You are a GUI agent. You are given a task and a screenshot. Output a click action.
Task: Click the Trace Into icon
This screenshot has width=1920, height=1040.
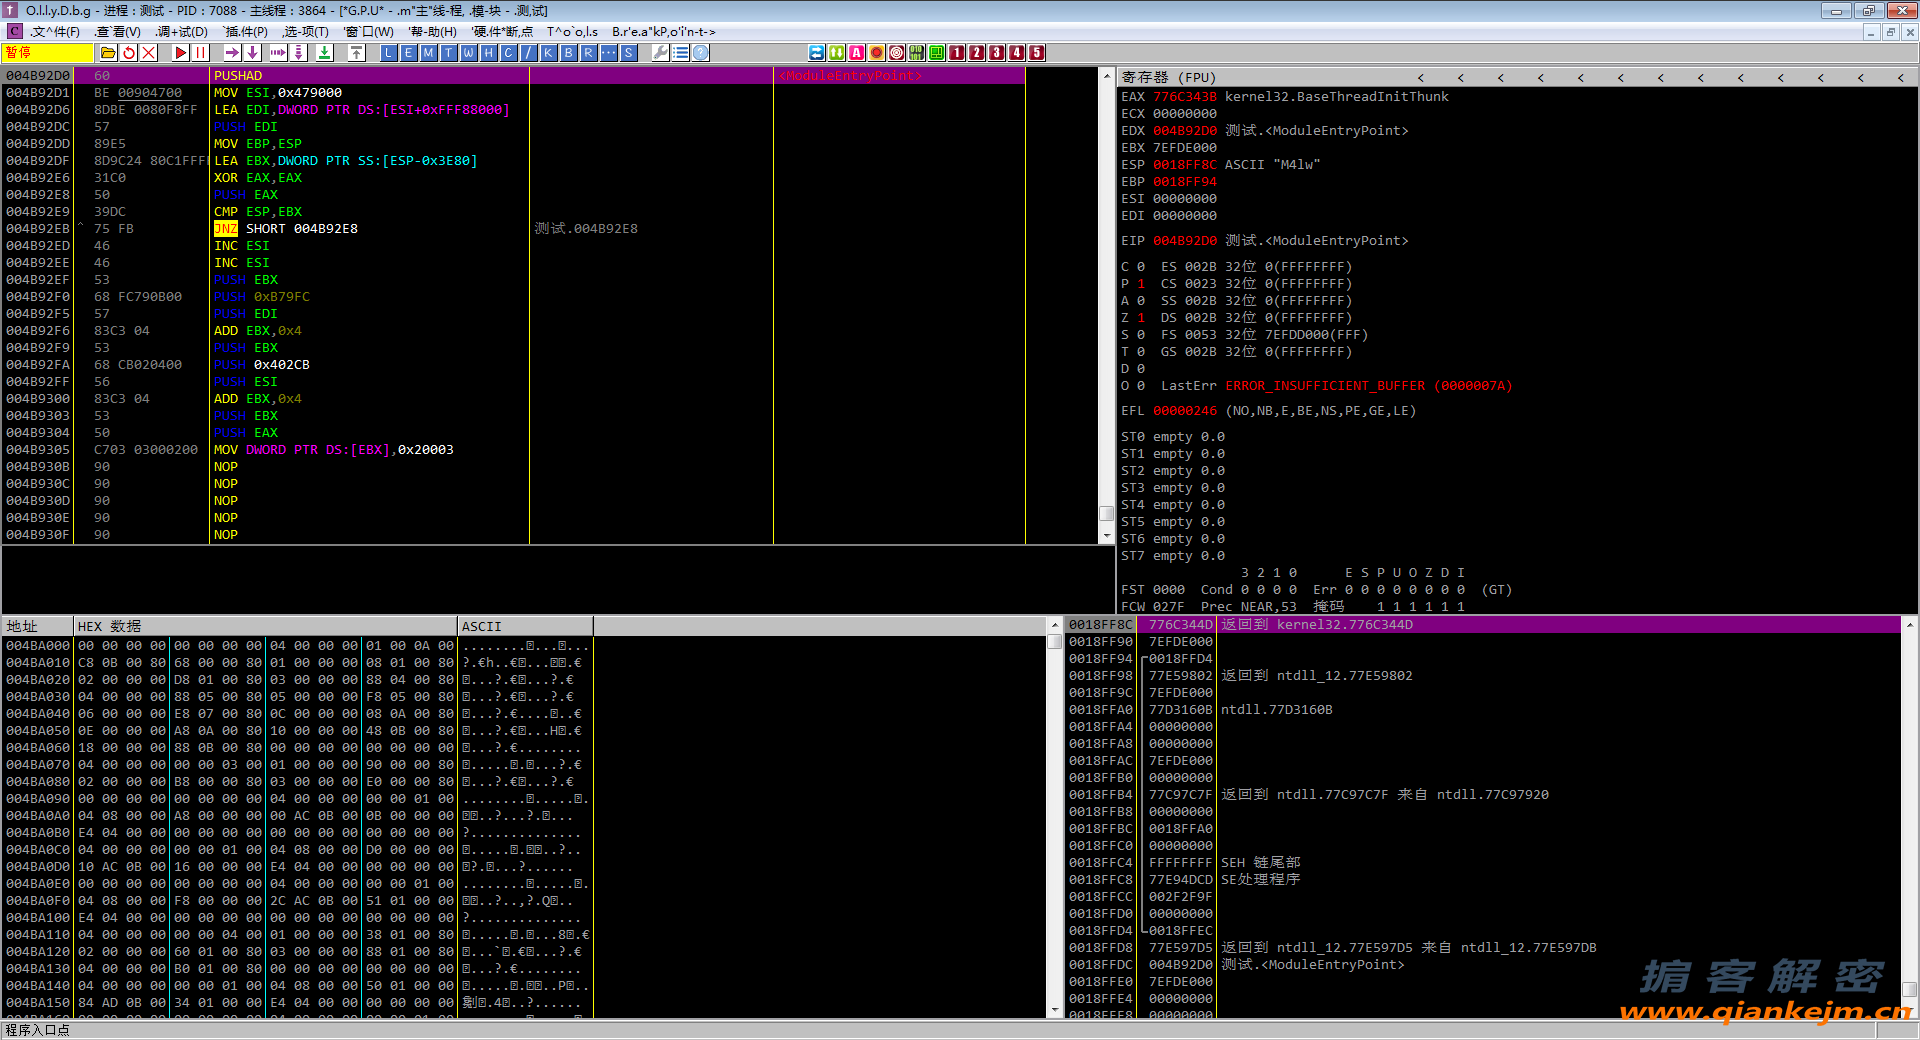coord(278,53)
